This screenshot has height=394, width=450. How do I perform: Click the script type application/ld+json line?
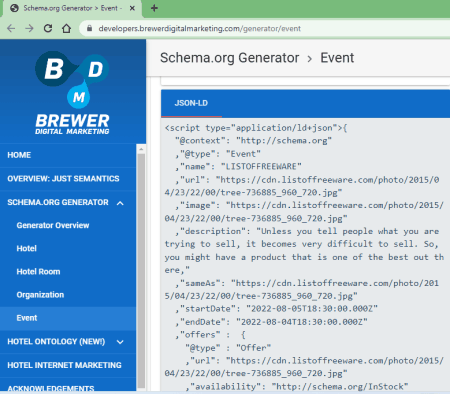[x=256, y=128]
